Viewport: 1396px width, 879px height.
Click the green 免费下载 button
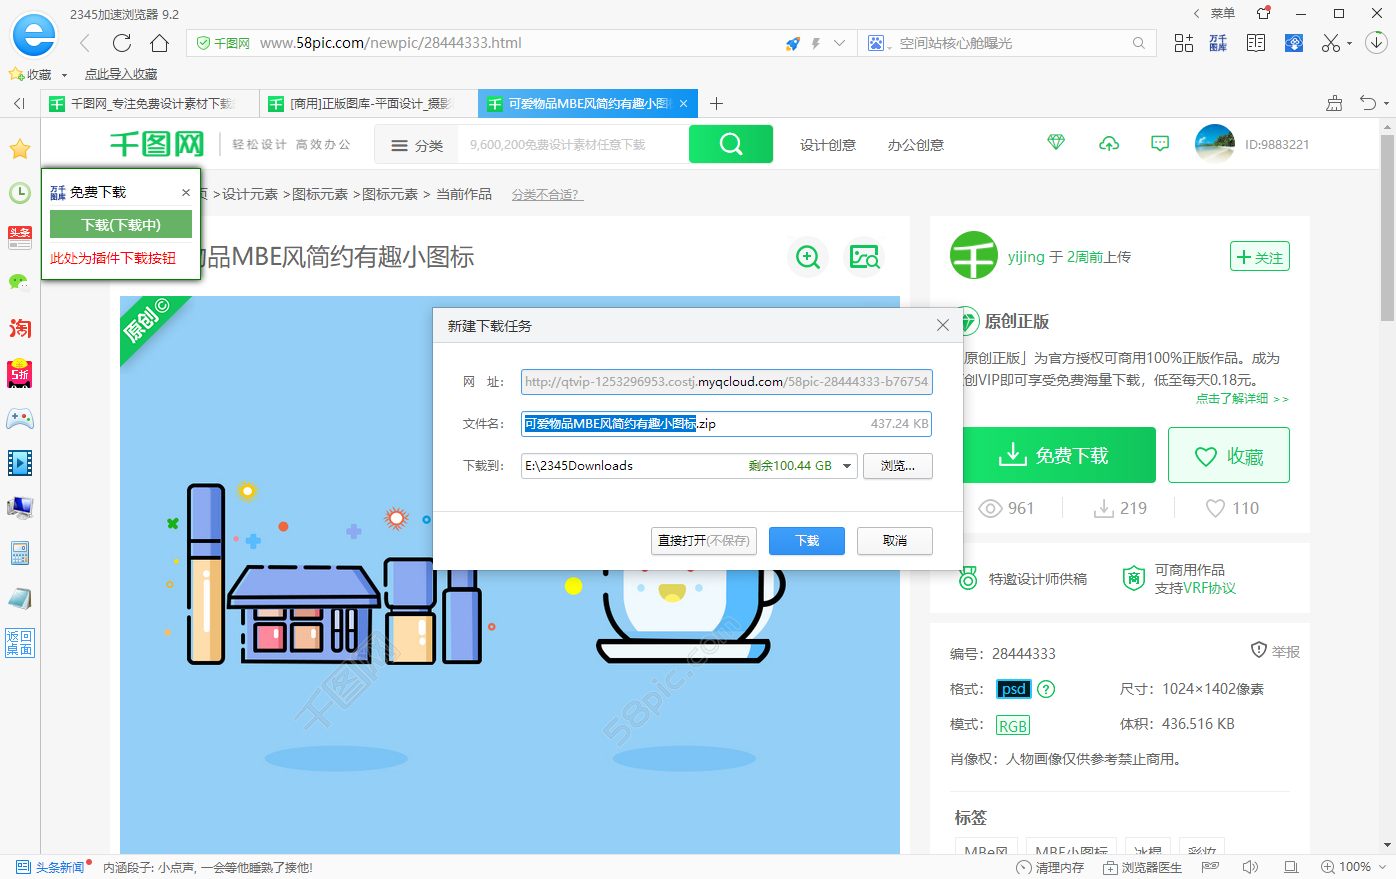click(1059, 455)
